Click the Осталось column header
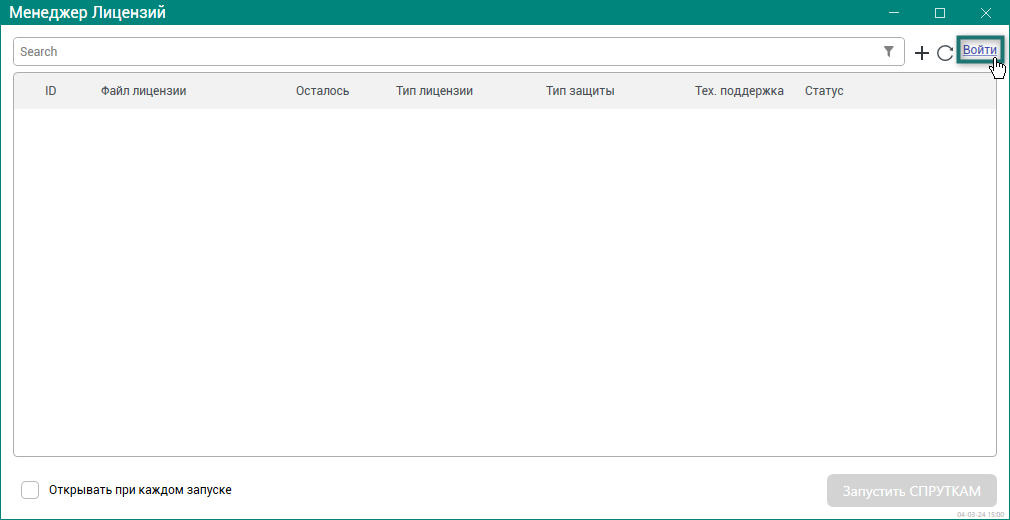This screenshot has width=1010, height=520. pos(322,91)
